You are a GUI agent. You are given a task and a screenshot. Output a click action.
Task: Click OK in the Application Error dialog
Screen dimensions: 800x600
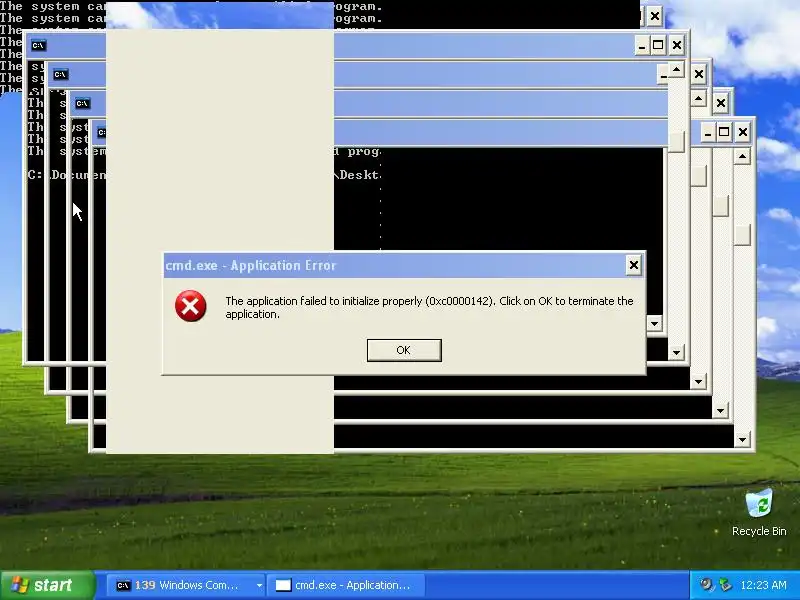pos(404,350)
